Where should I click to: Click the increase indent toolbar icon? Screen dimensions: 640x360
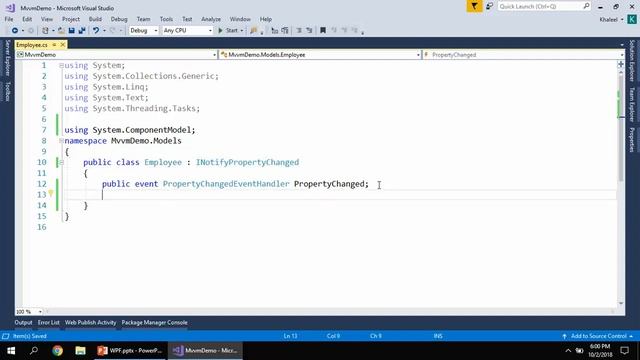coord(309,31)
